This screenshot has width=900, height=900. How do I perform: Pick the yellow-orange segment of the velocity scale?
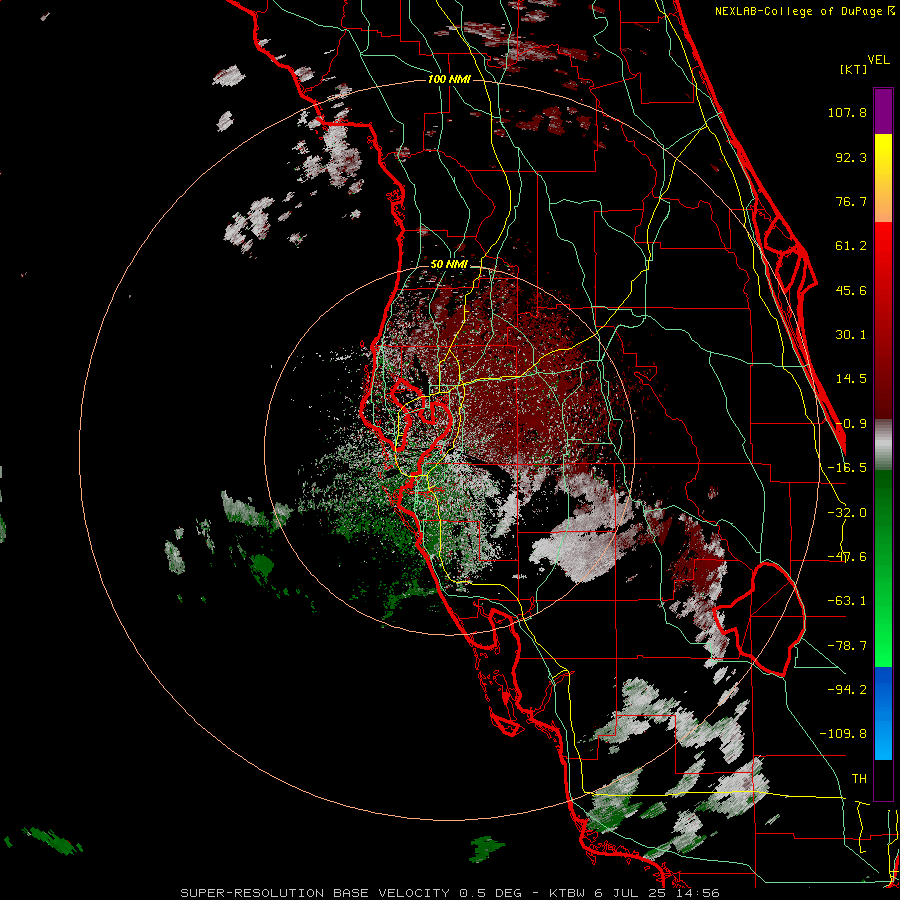pyautogui.click(x=883, y=178)
